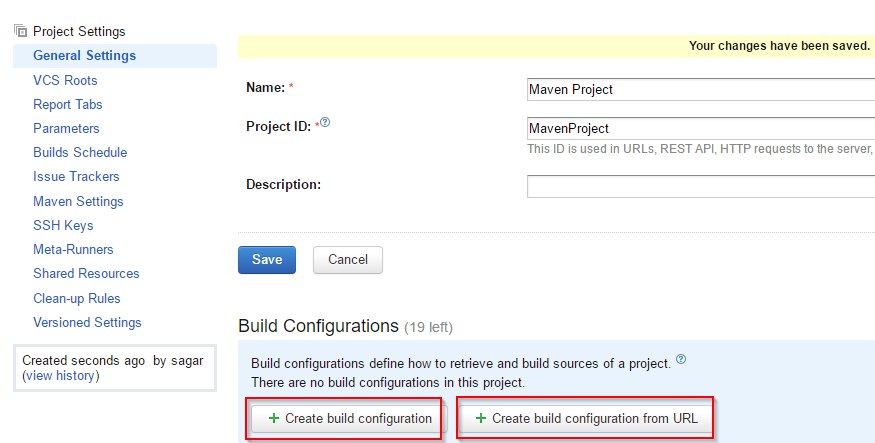Navigate to Issue Trackers
The image size is (875, 443).
[76, 176]
